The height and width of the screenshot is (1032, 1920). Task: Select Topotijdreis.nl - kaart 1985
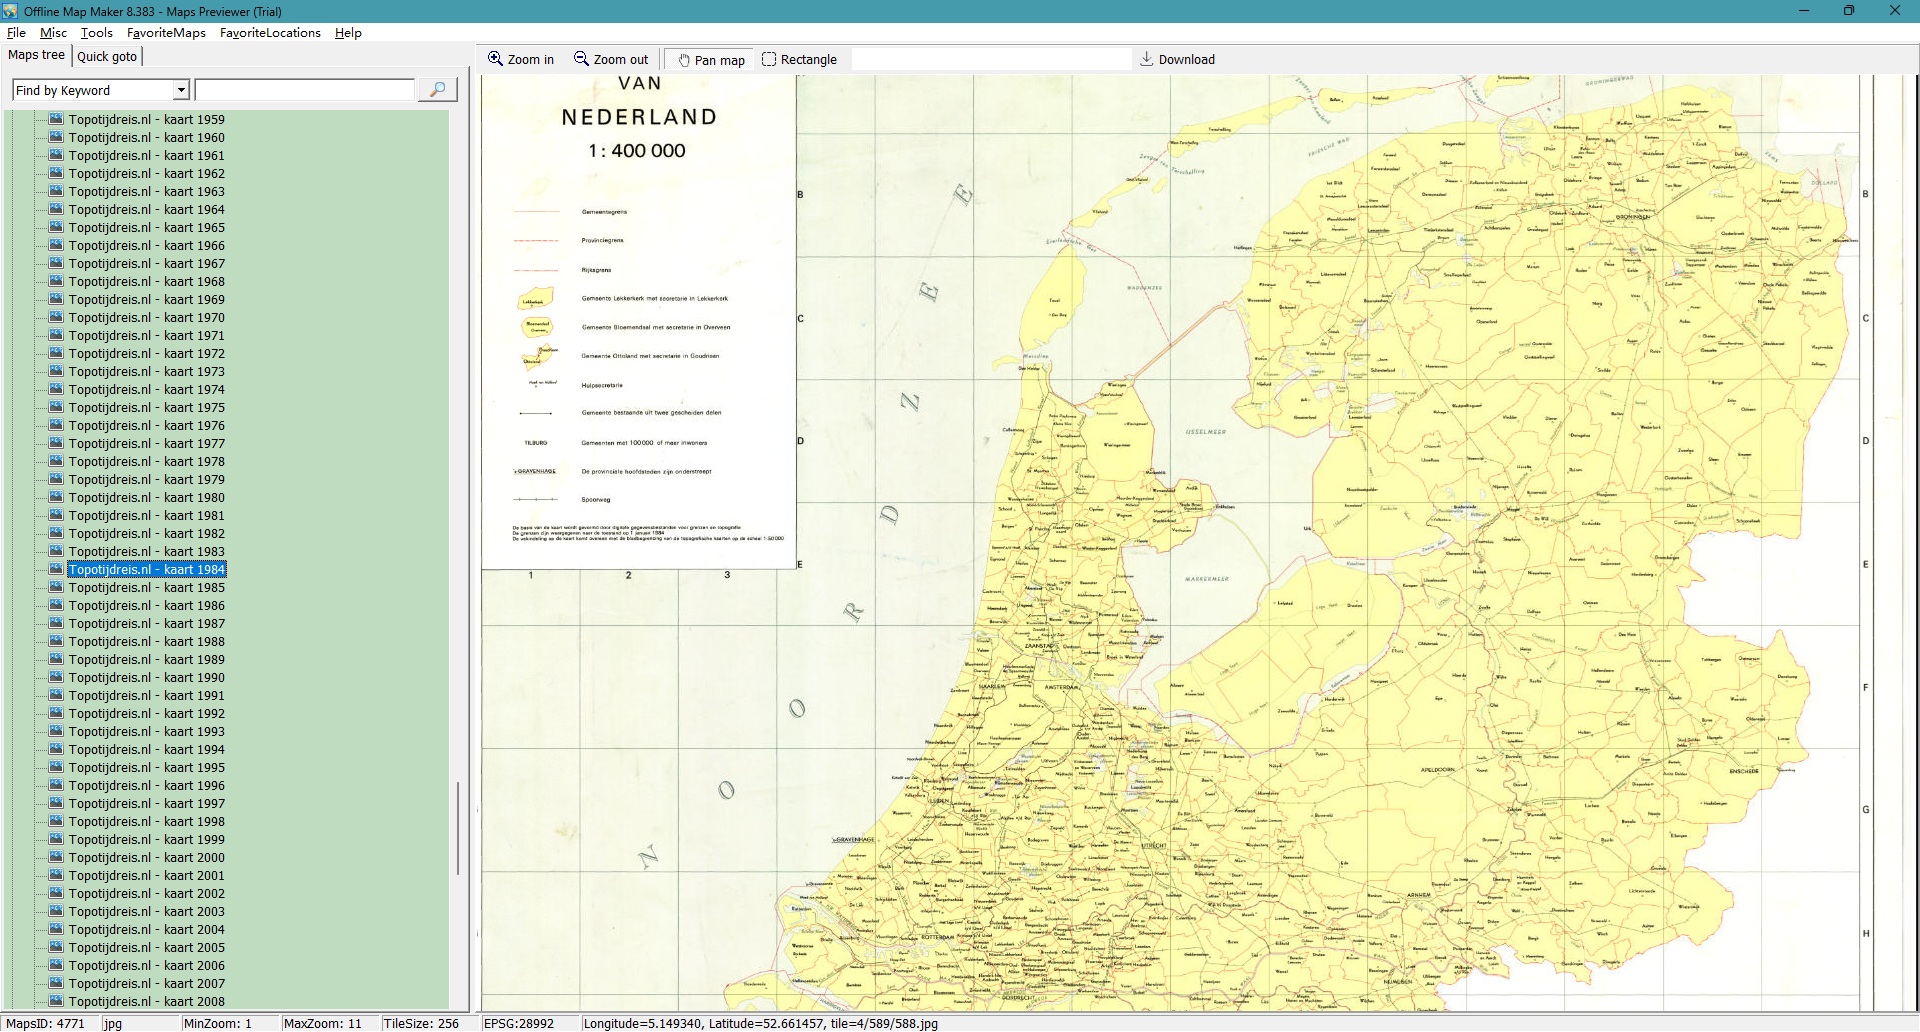tap(146, 587)
